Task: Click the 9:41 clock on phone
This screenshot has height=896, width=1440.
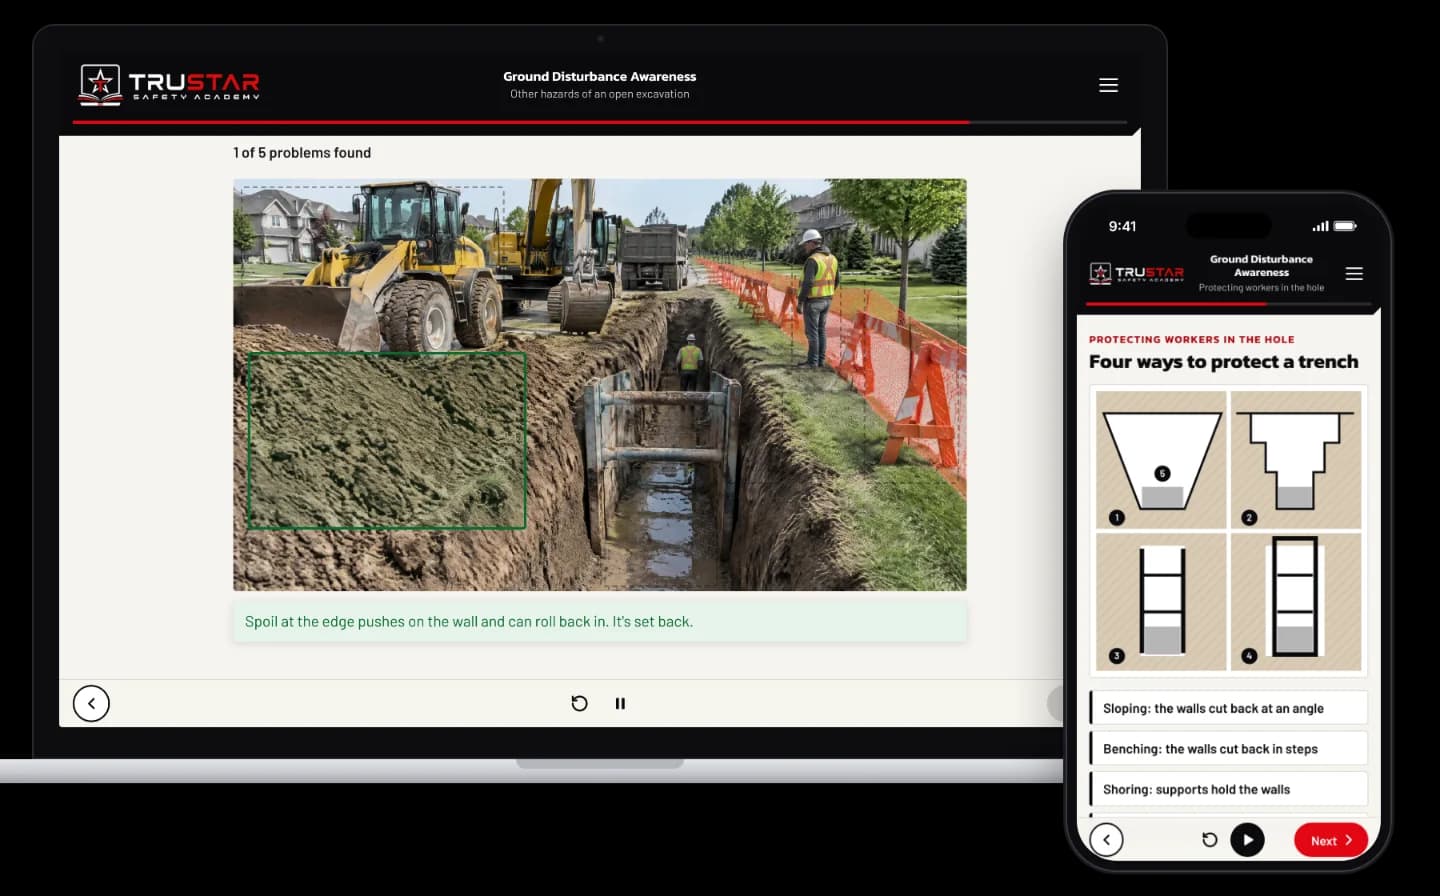Action: [x=1122, y=226]
